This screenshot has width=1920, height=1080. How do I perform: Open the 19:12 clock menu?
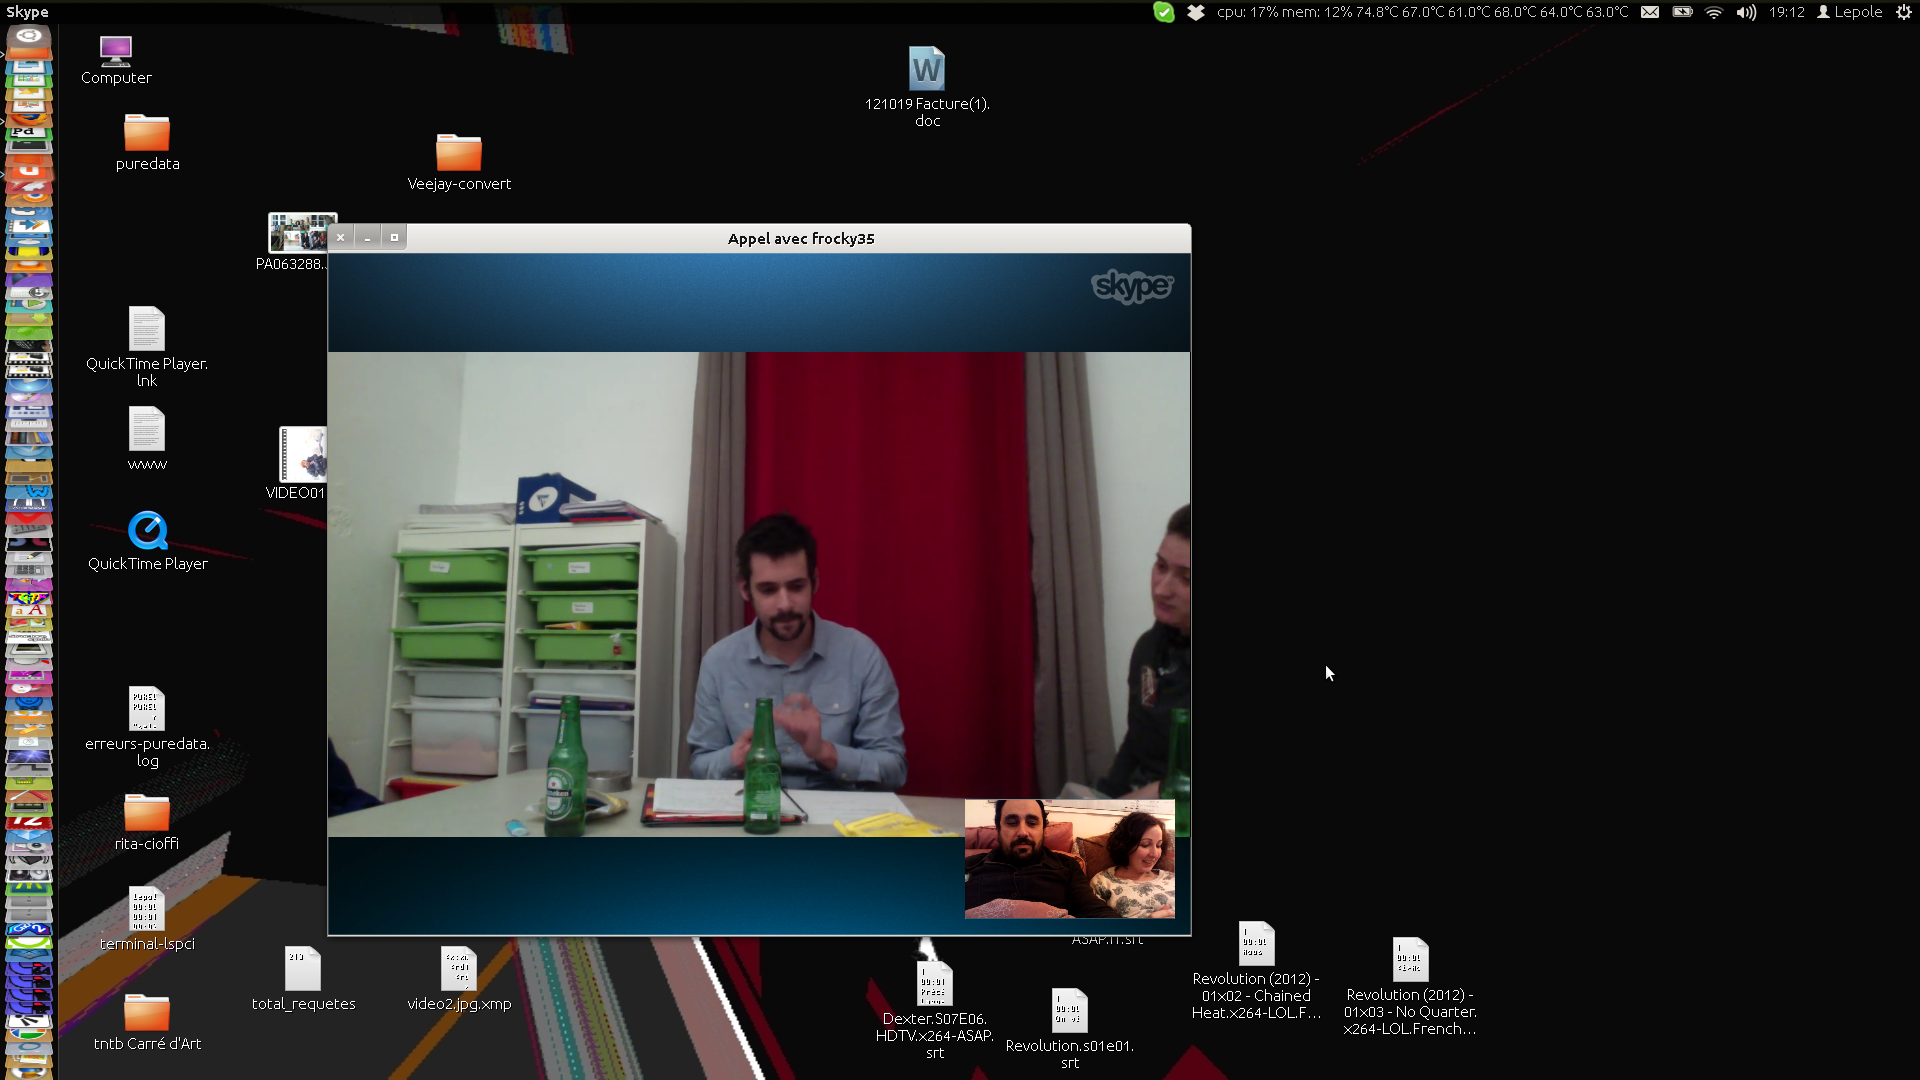(x=1786, y=12)
